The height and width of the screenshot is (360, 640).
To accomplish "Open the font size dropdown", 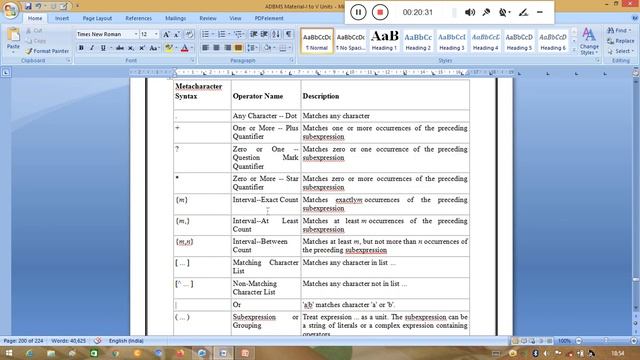I will point(156,34).
